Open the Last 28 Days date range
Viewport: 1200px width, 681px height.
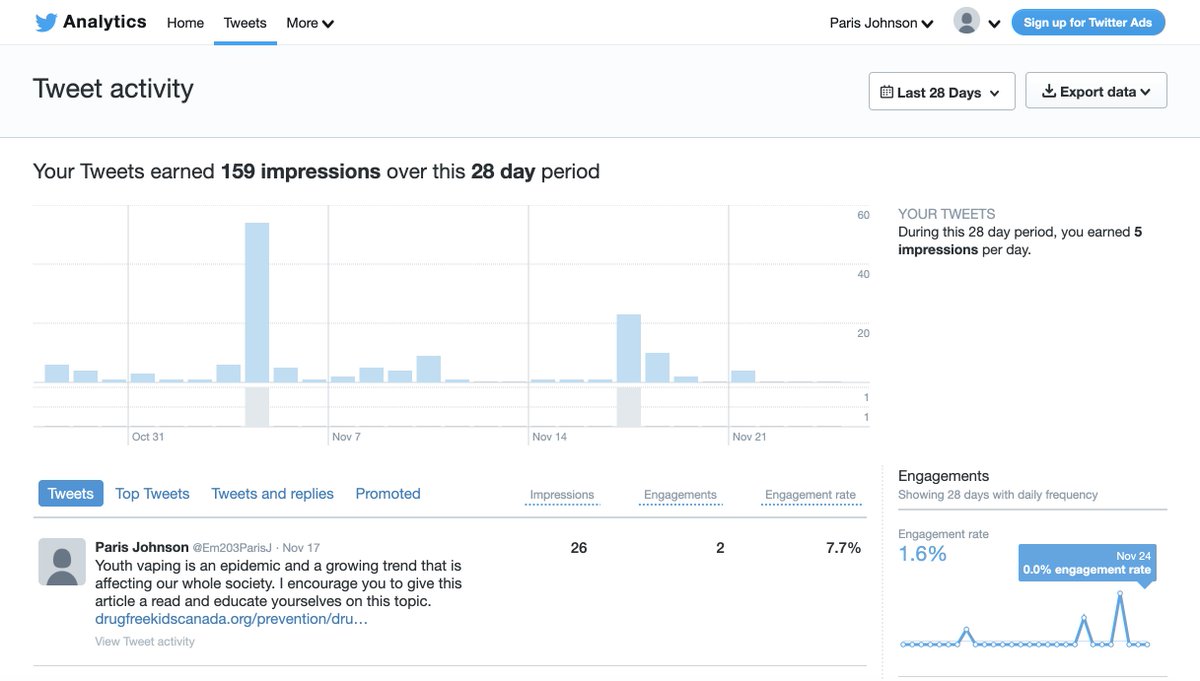942,91
